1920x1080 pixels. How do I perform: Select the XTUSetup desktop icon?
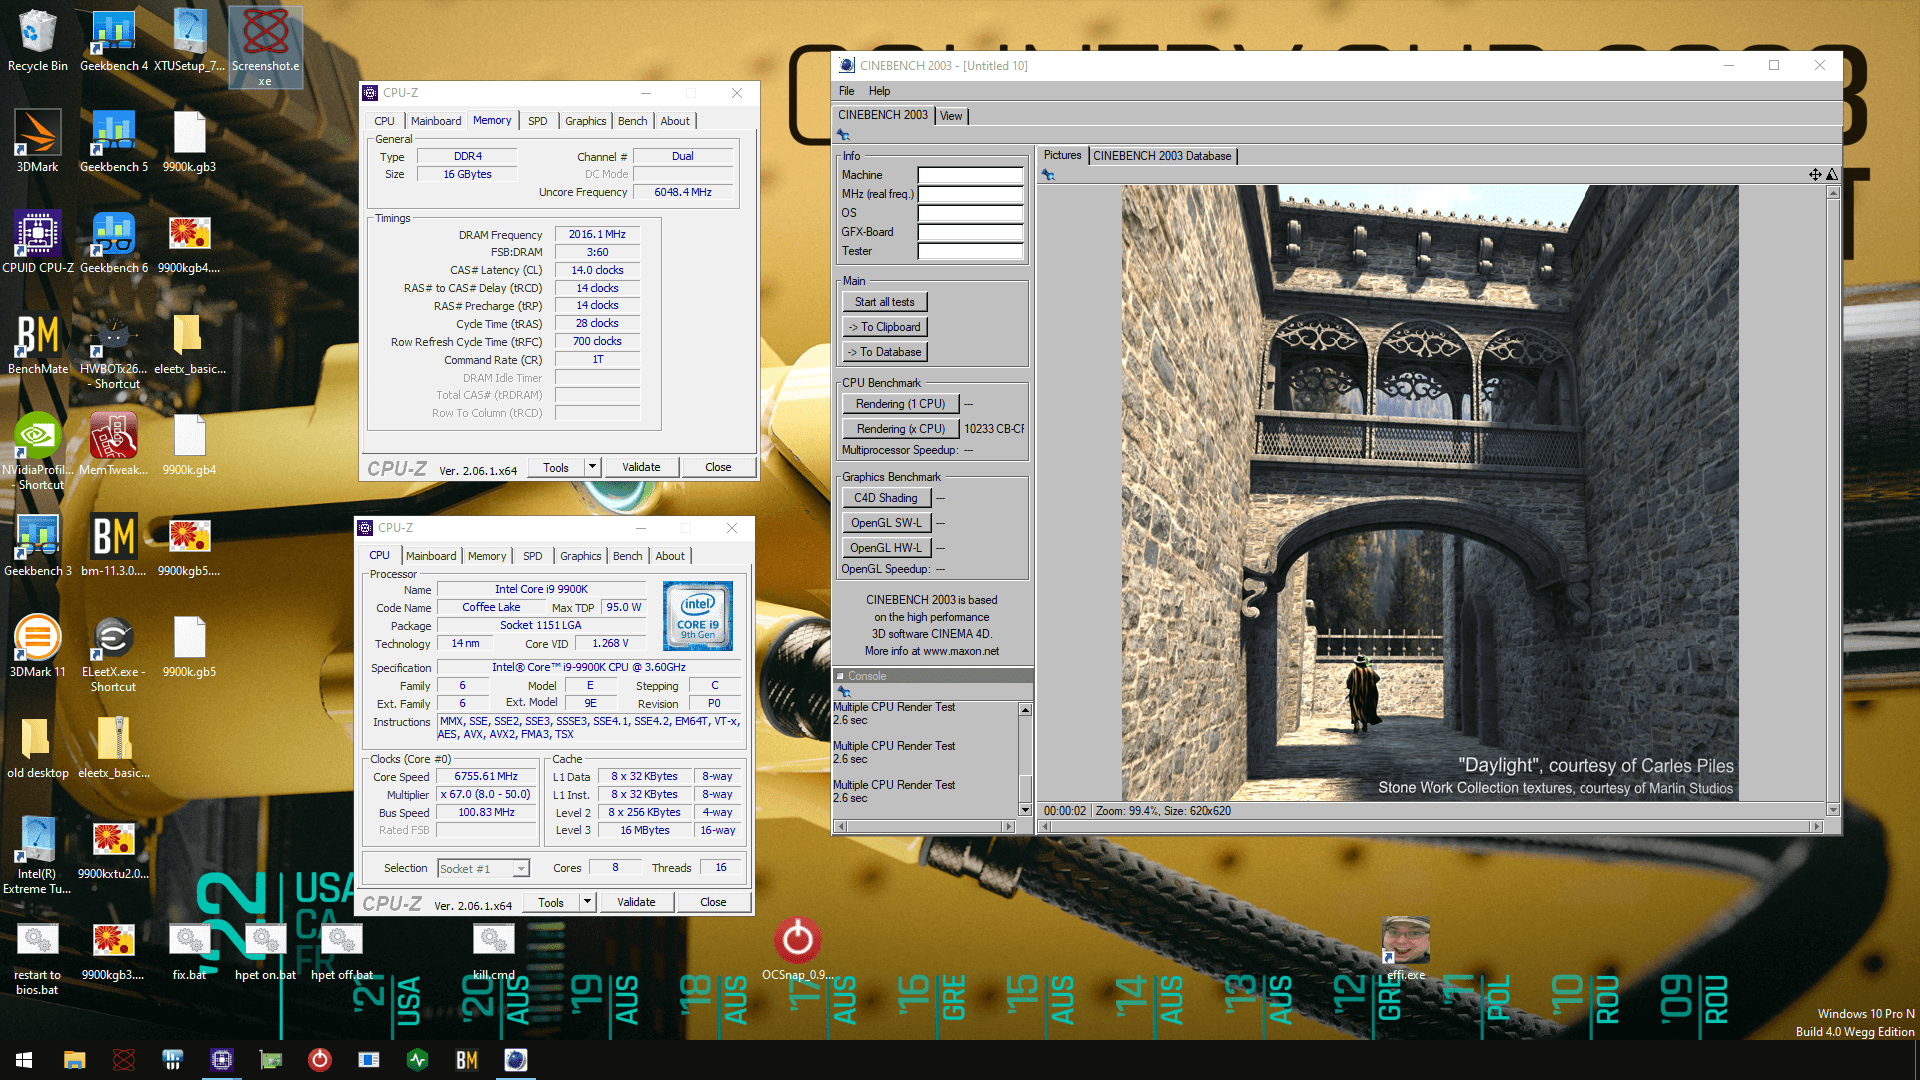pos(189,42)
